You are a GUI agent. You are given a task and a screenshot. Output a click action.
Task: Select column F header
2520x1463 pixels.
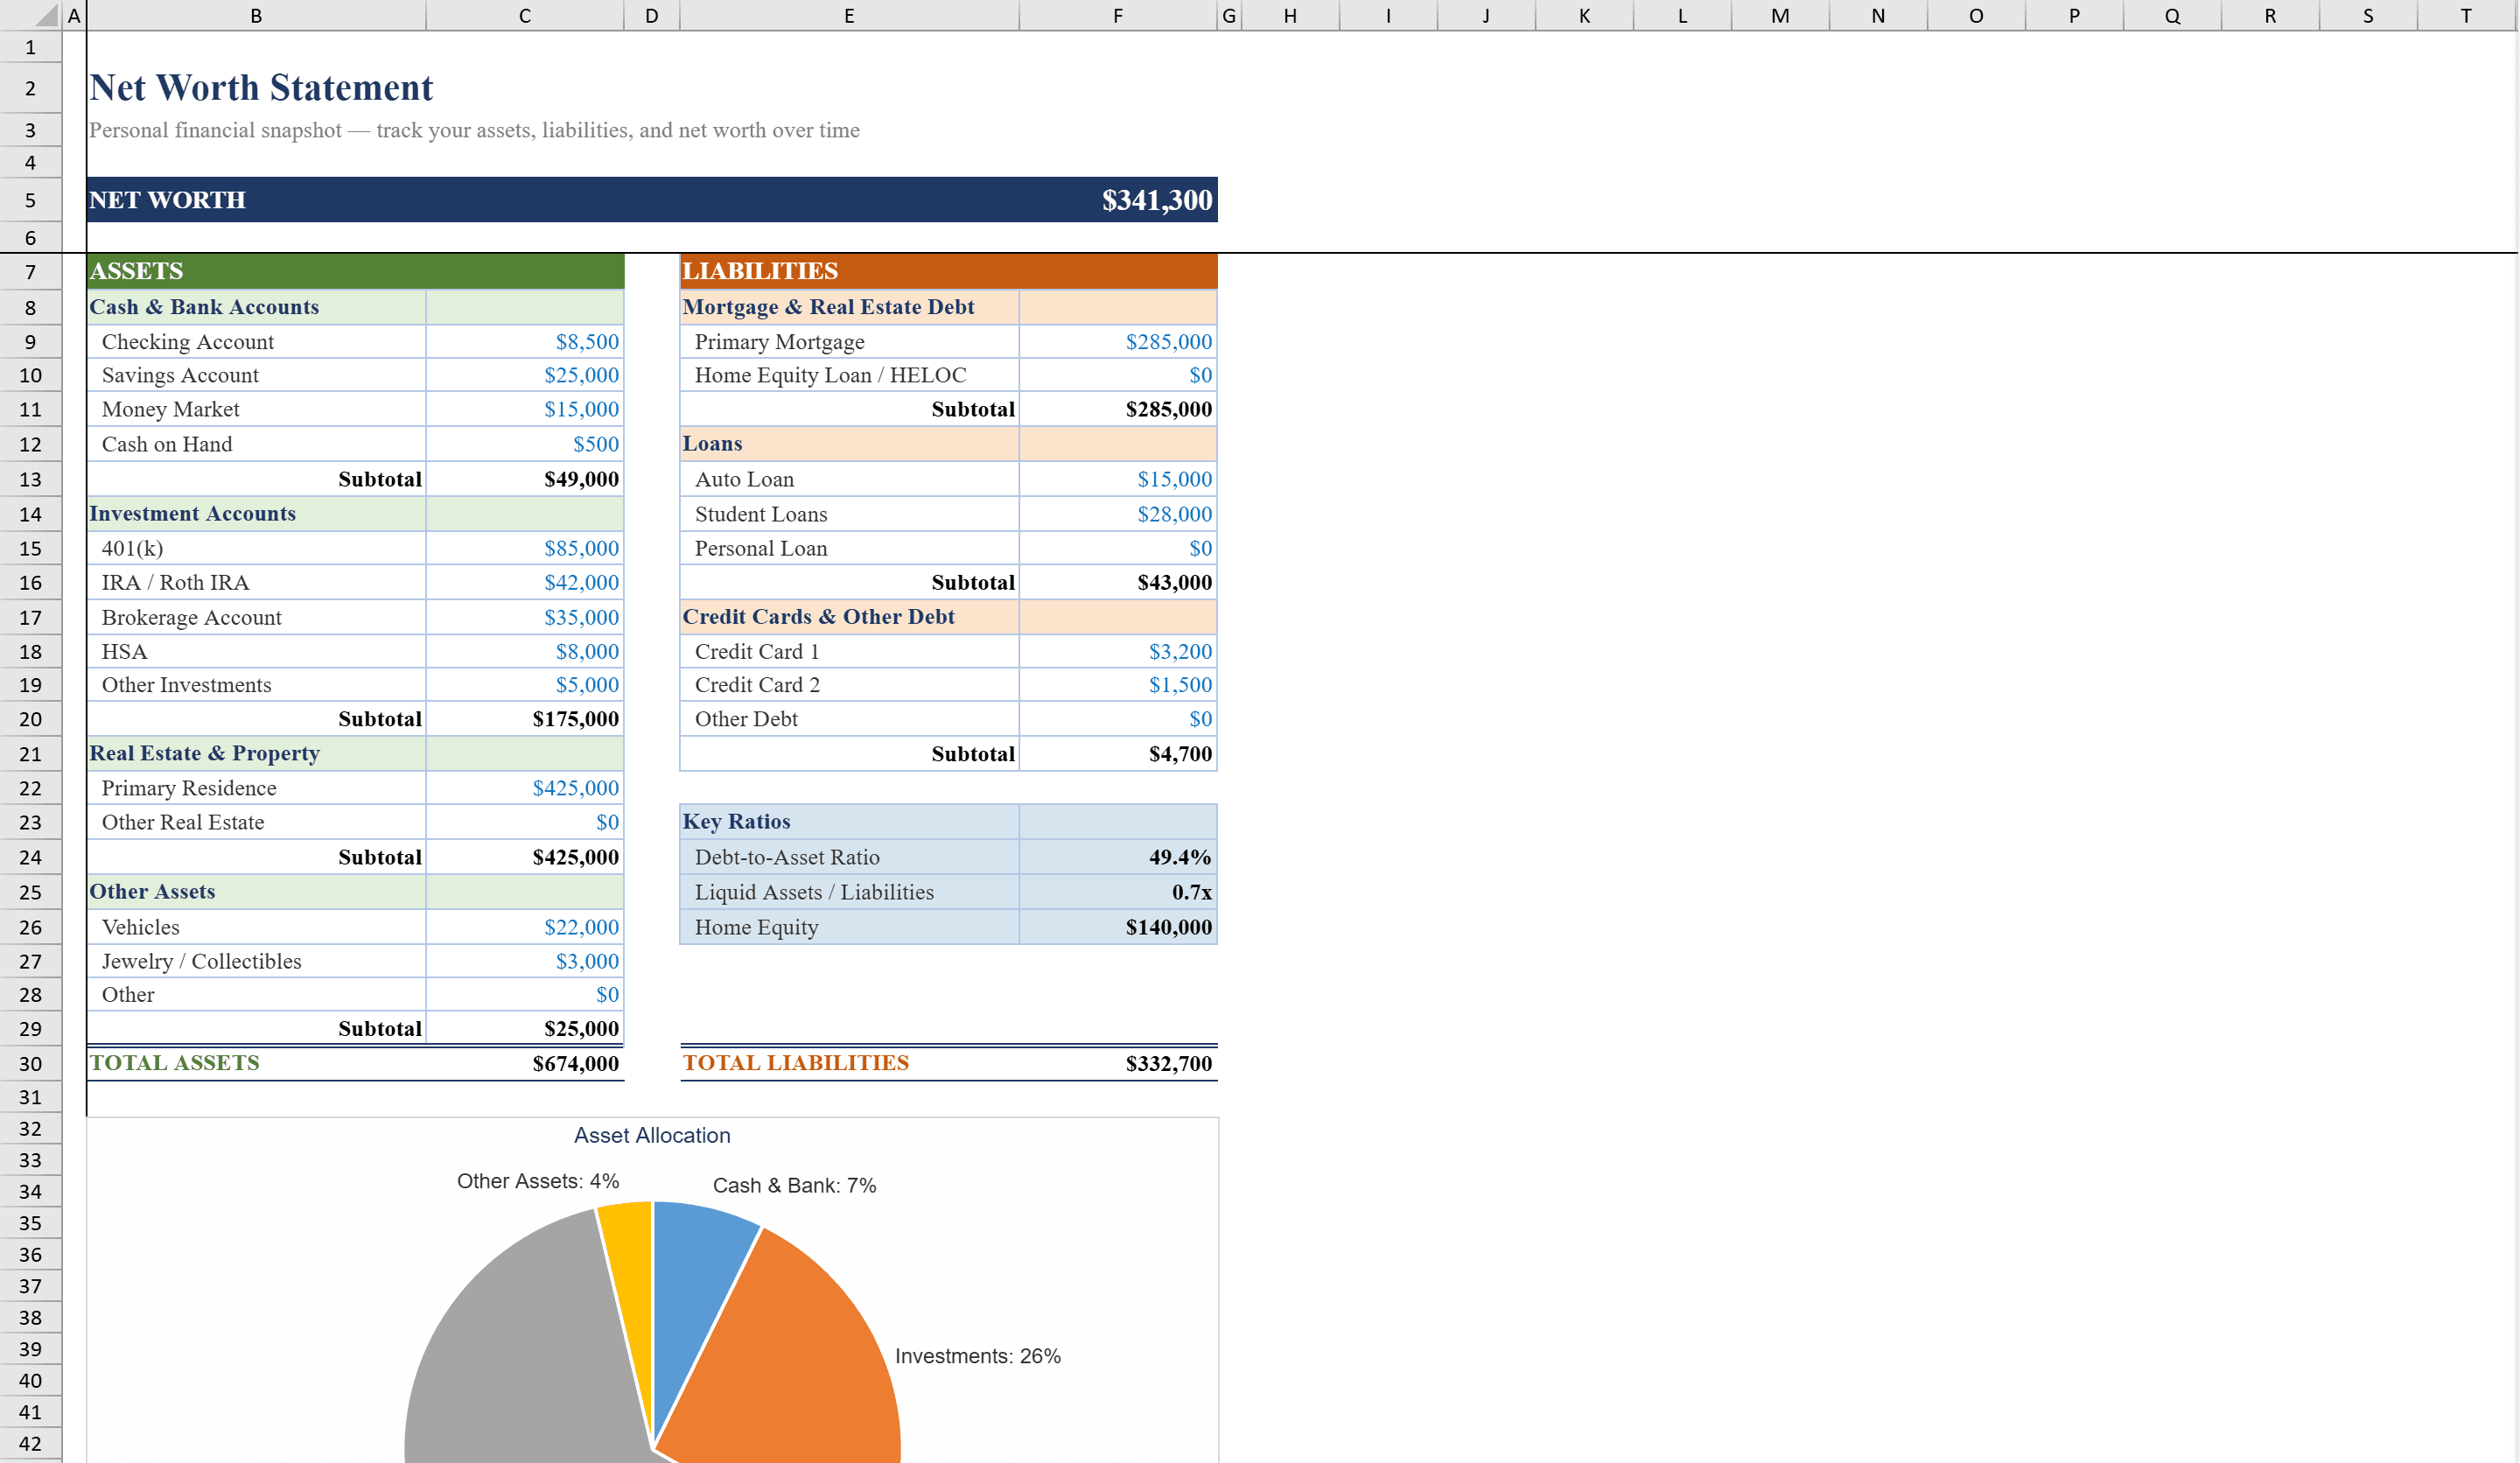(1117, 15)
